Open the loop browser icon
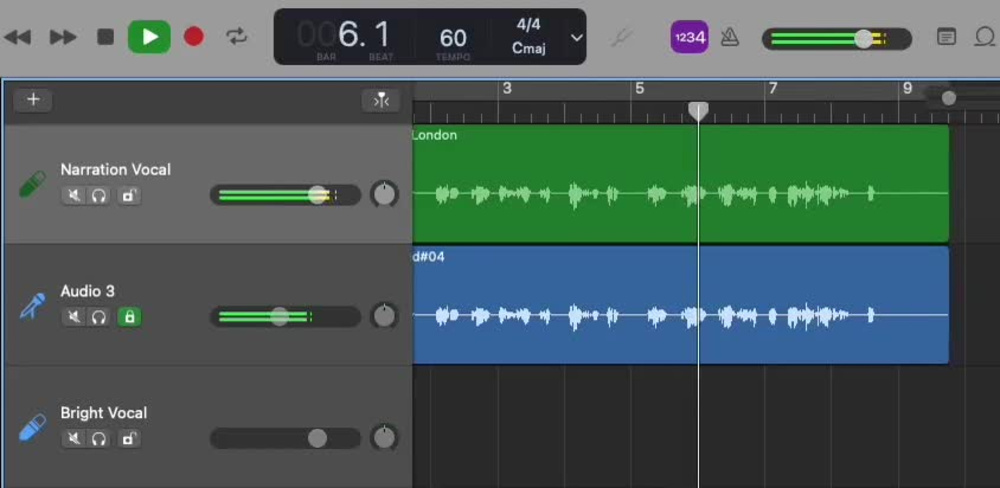The width and height of the screenshot is (1000, 488). click(985, 37)
